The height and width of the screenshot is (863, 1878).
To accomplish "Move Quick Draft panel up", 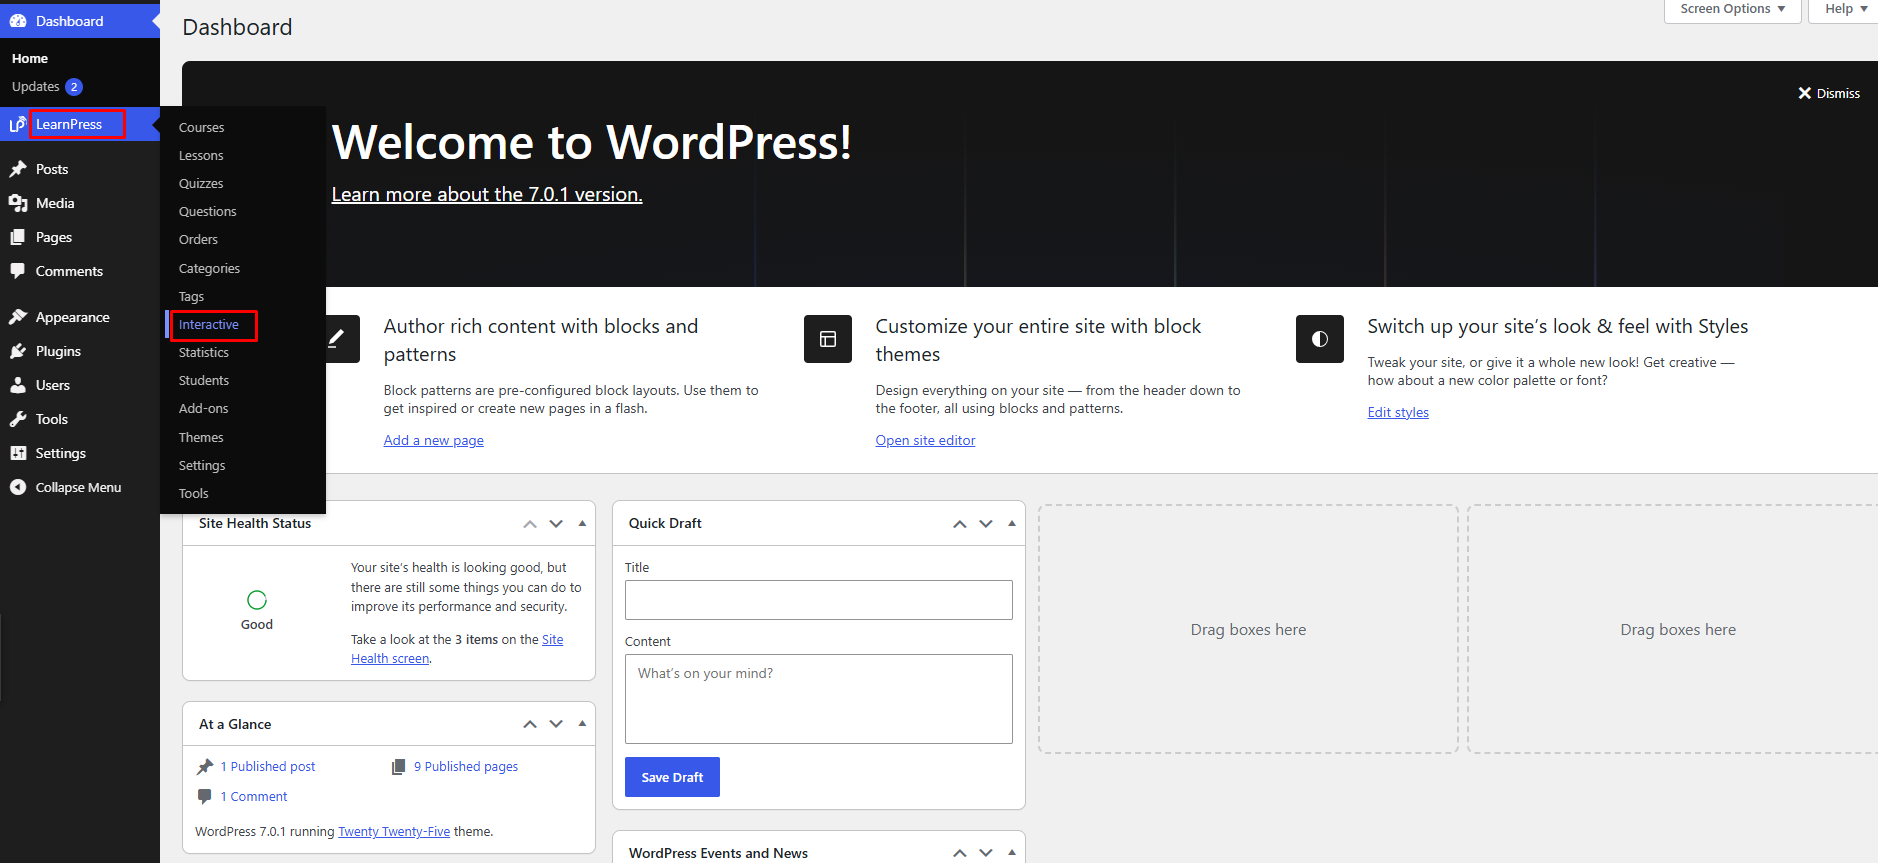I will tap(960, 524).
